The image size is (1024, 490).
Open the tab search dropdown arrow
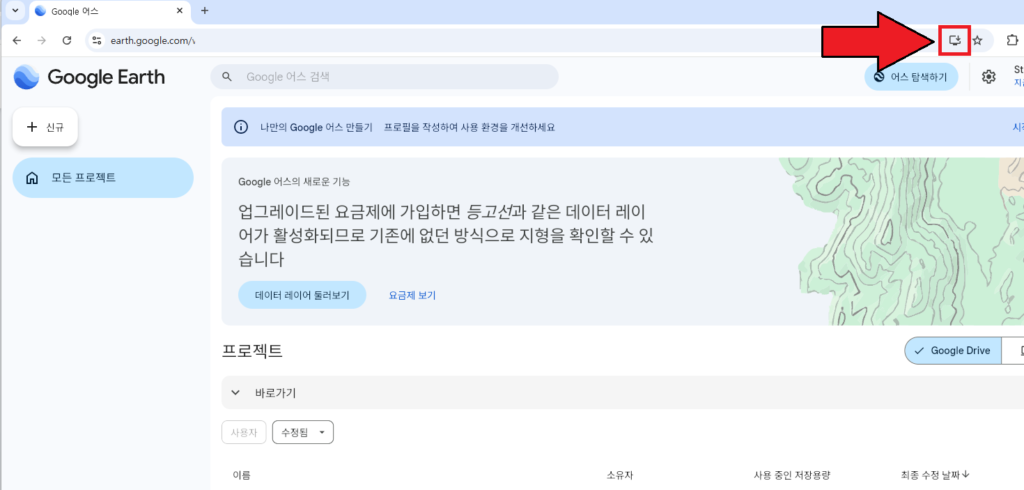click(x=14, y=11)
